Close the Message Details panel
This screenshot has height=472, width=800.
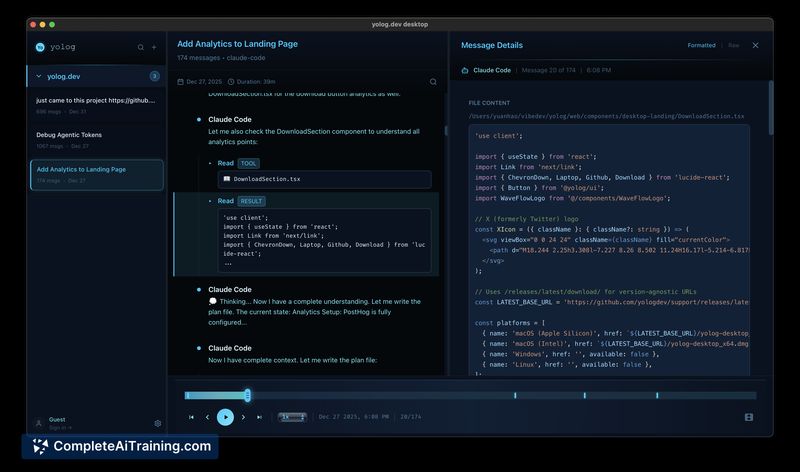755,45
